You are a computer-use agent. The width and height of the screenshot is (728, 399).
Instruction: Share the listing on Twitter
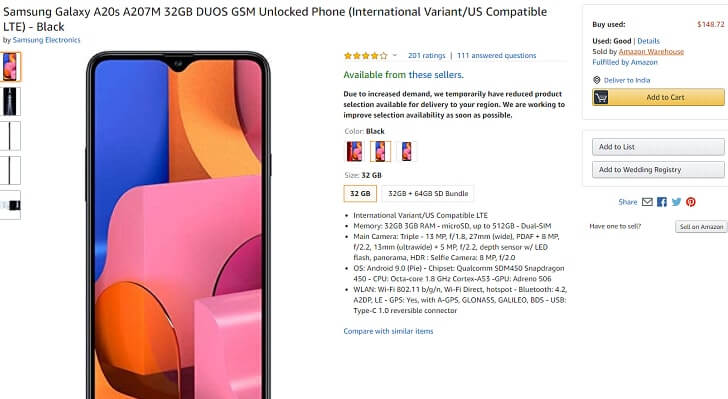(676, 202)
